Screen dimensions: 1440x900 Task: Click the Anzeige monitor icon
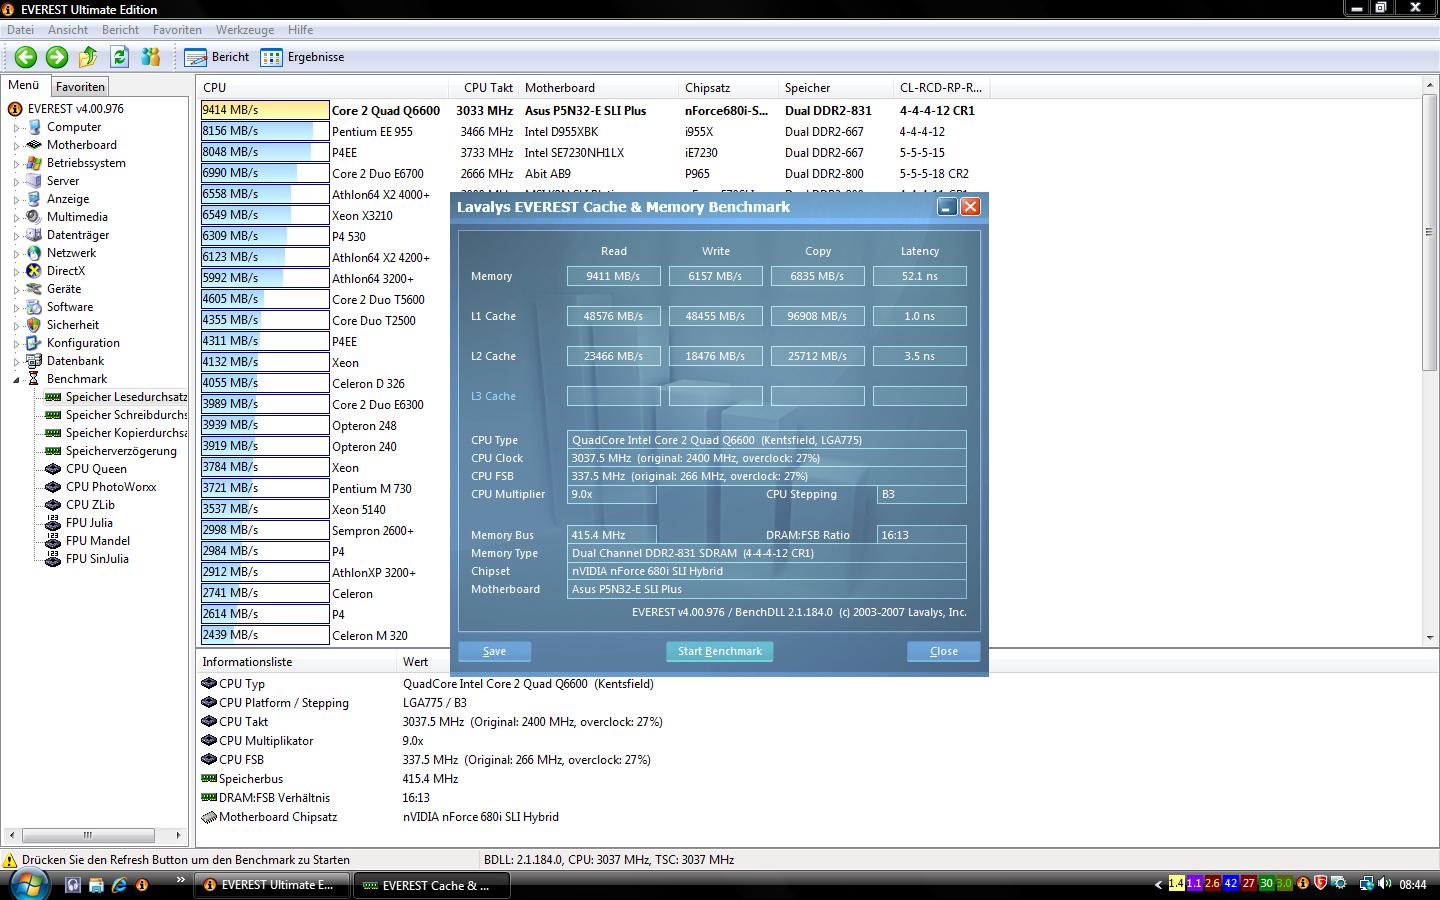pyautogui.click(x=34, y=199)
